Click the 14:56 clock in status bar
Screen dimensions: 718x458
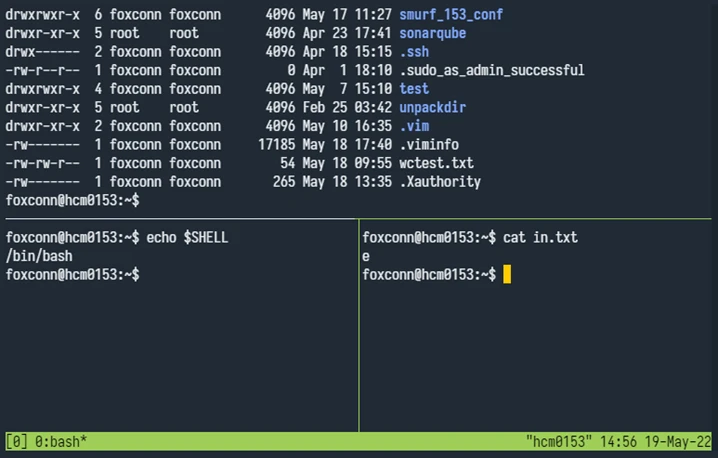(x=619, y=441)
